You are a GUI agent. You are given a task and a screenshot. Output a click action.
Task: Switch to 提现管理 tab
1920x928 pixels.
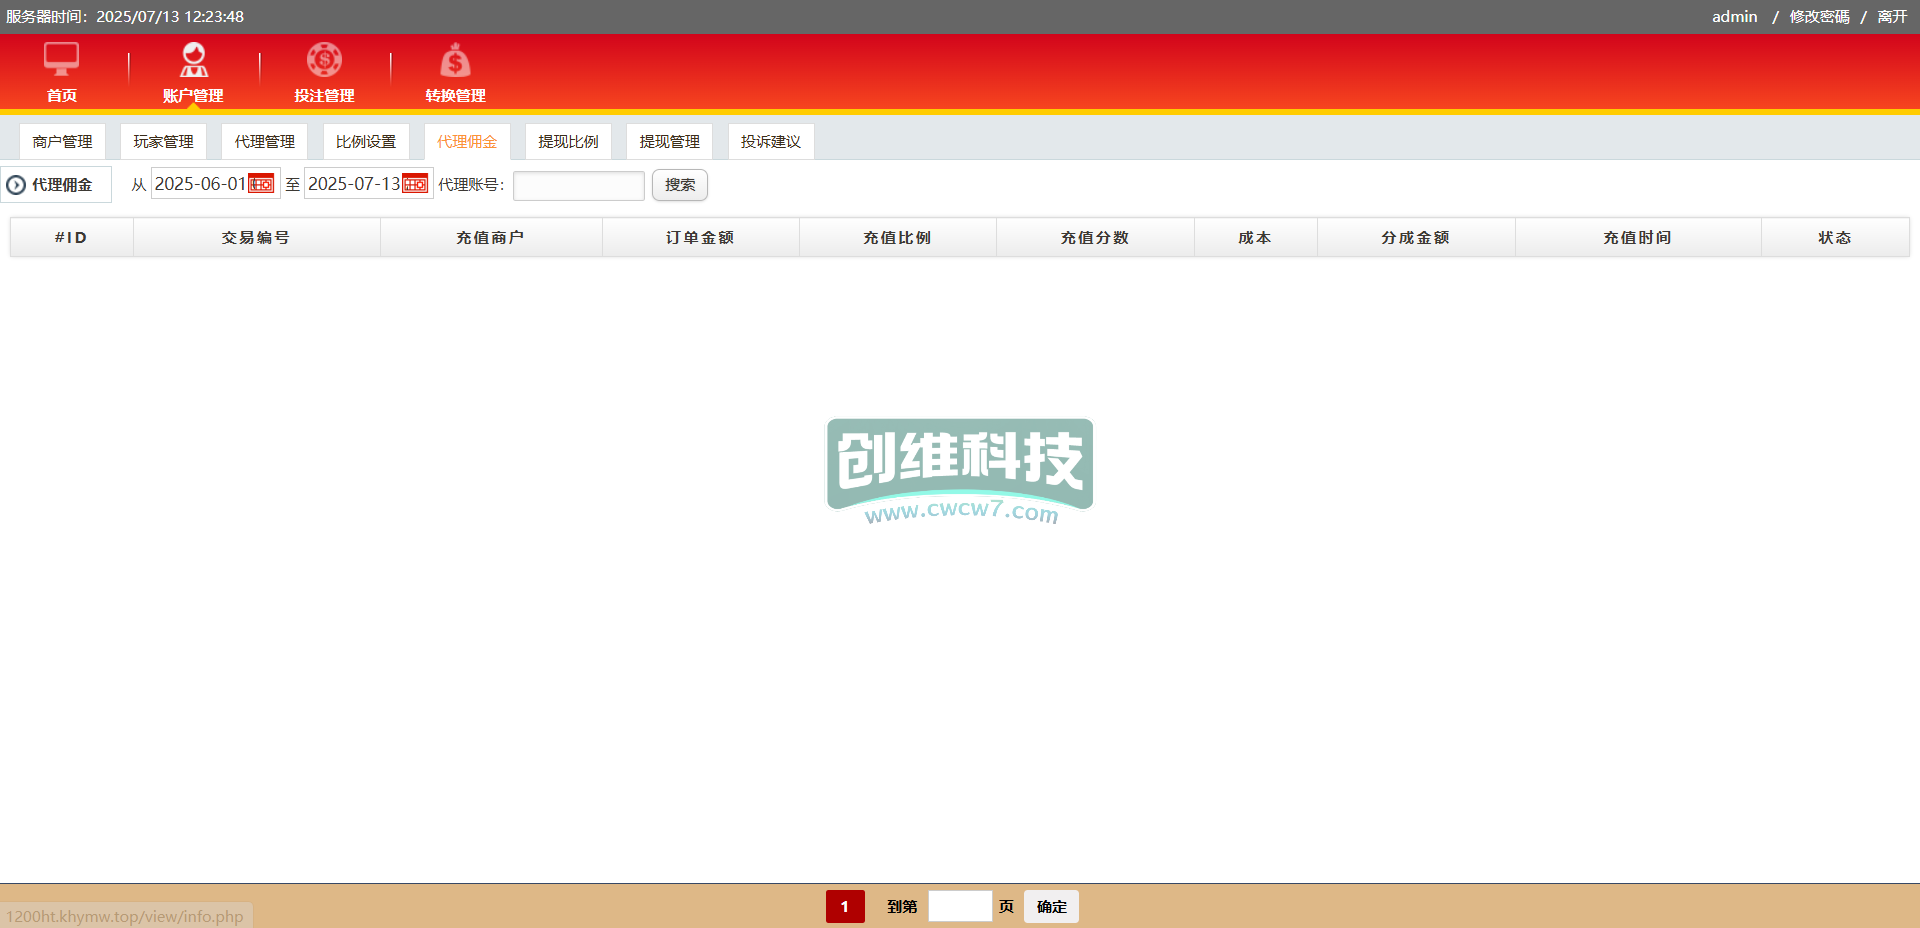coord(669,142)
